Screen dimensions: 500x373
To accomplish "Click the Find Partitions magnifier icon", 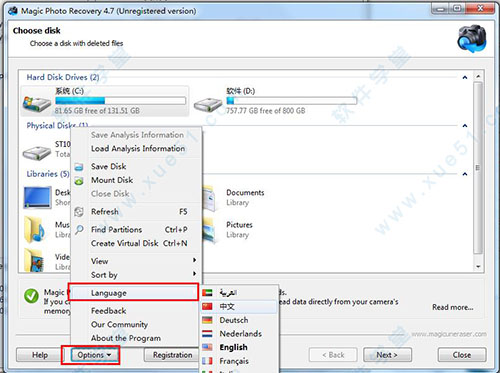I will click(79, 230).
